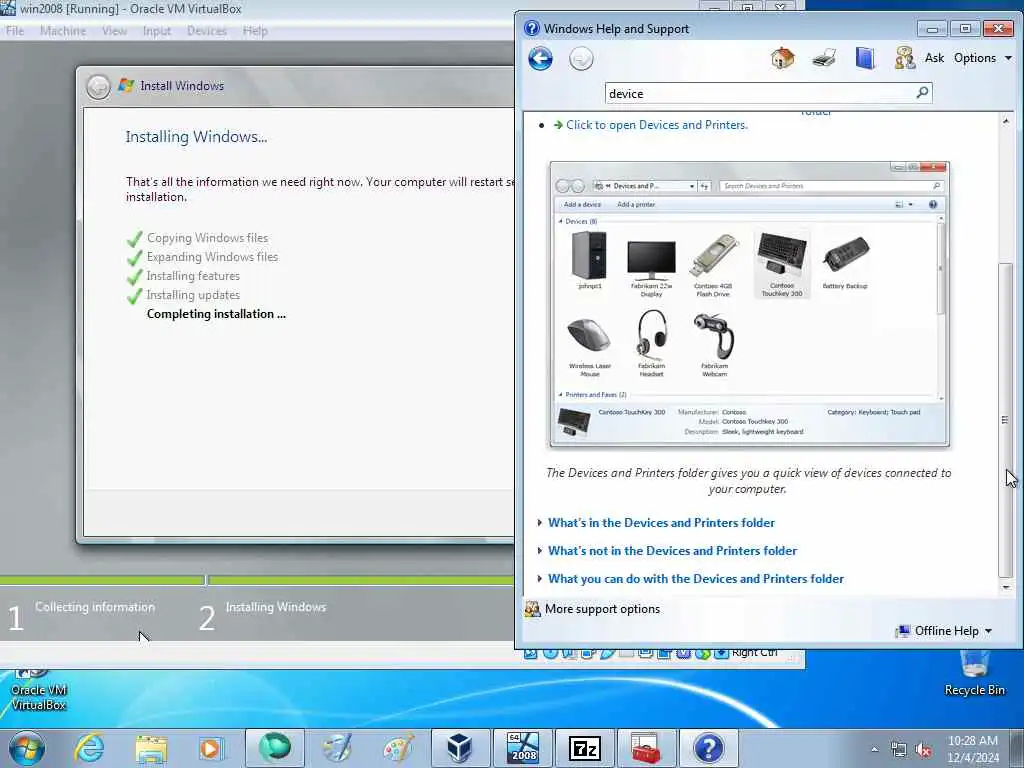Show hidden system tray icons

point(874,750)
